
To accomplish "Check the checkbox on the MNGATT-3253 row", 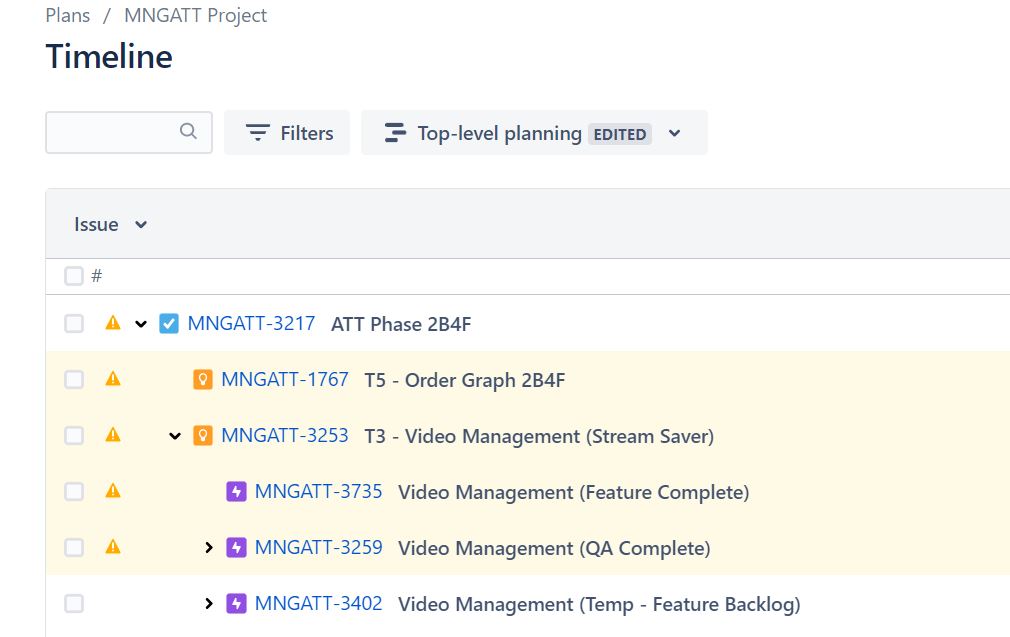I will pyautogui.click(x=74, y=436).
